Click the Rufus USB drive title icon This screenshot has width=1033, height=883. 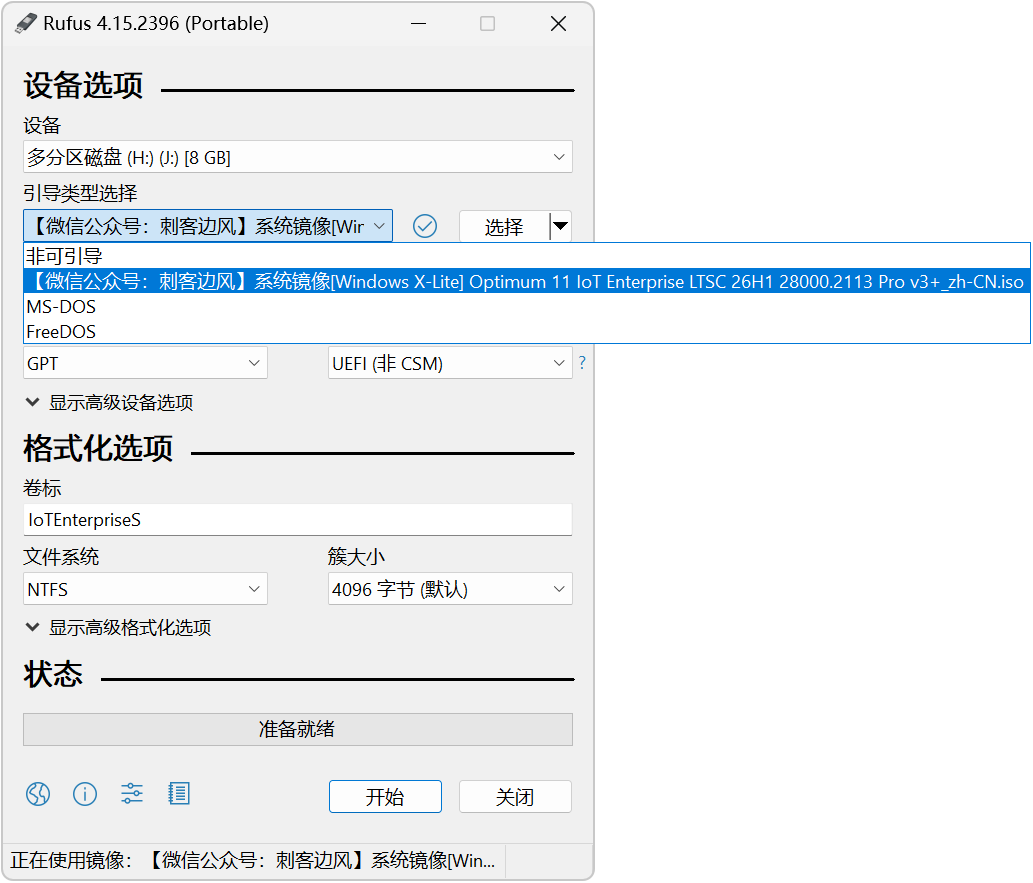[x=26, y=24]
